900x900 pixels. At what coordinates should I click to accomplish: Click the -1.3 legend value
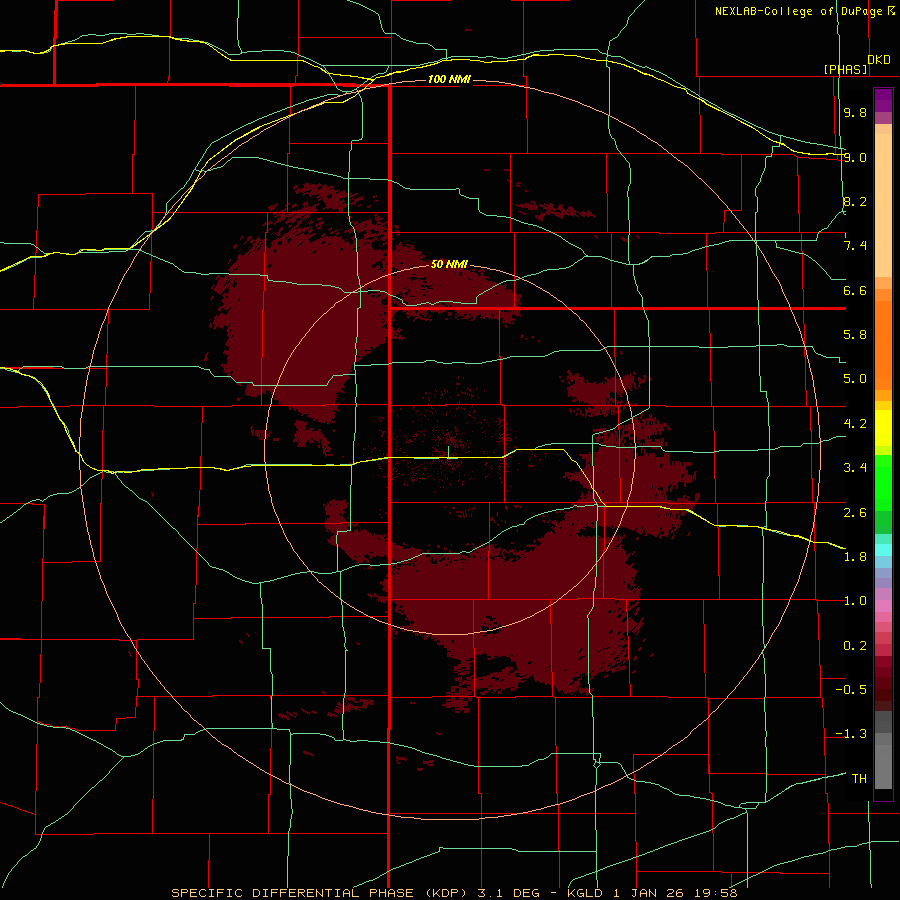(851, 734)
